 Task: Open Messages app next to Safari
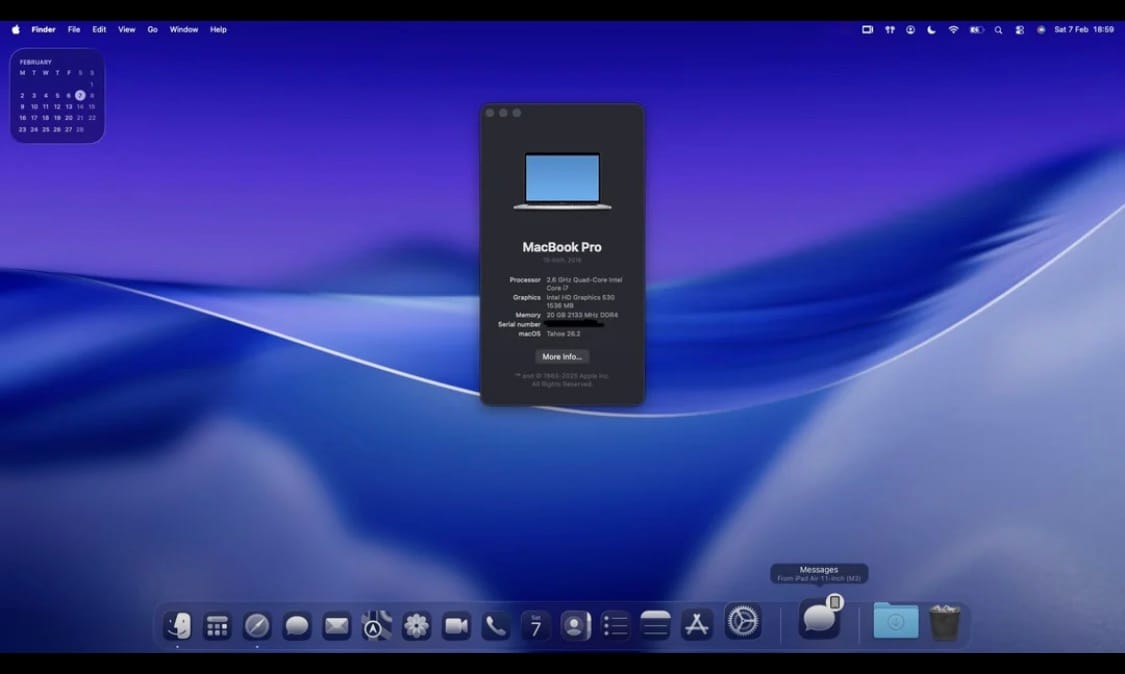point(296,627)
